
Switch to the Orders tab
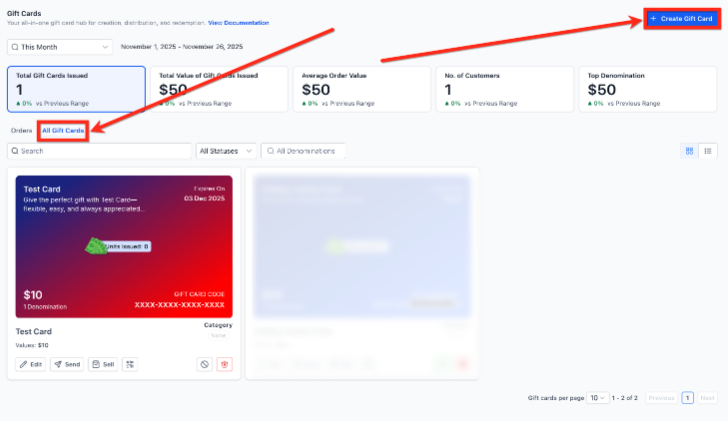[x=21, y=130]
